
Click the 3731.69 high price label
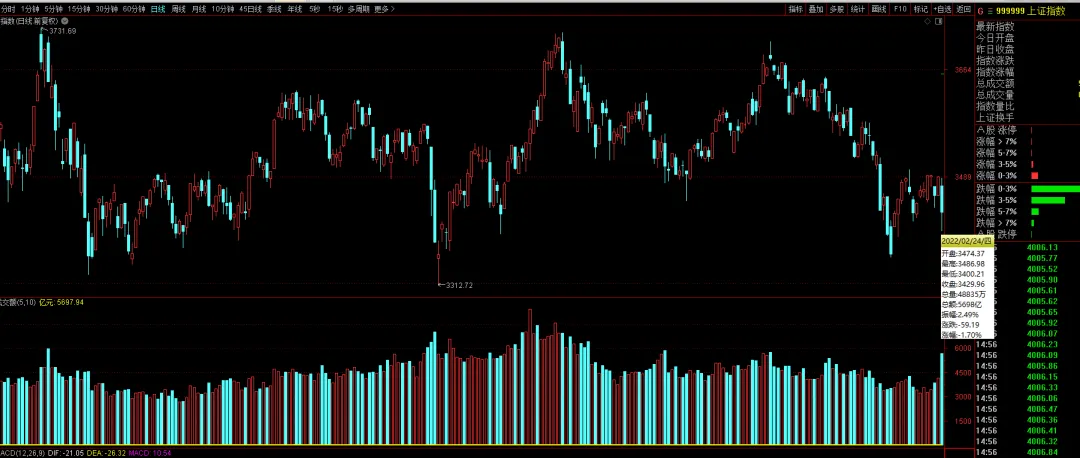click(x=62, y=31)
